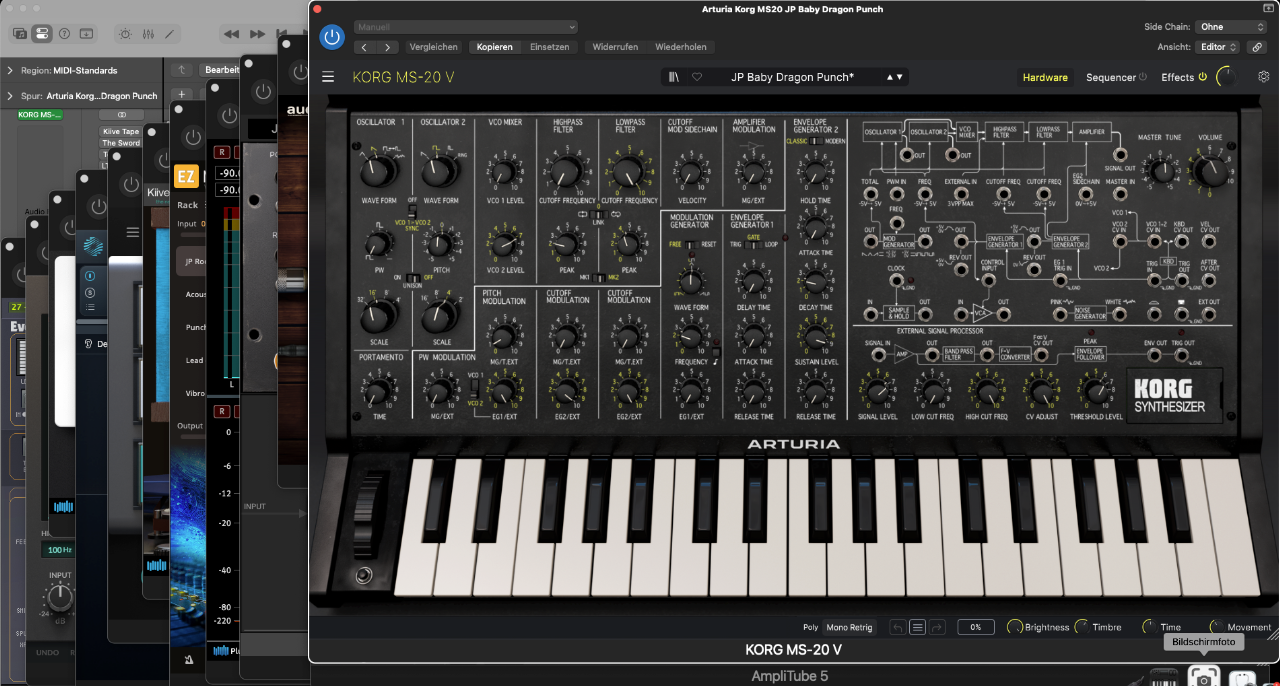1280x686 pixels.
Task: Open Logic's smart controls dial icon
Action: [125, 33]
